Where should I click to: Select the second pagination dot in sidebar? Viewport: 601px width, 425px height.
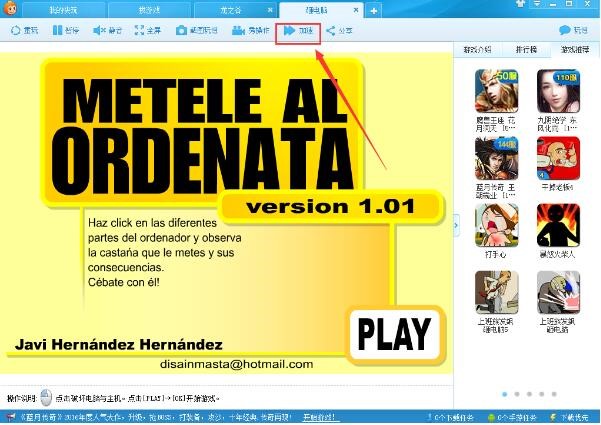click(517, 394)
